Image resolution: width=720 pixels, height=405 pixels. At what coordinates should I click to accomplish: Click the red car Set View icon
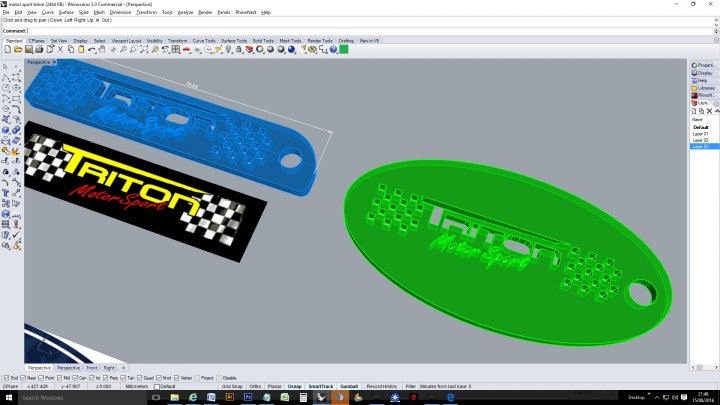[x=186, y=50]
